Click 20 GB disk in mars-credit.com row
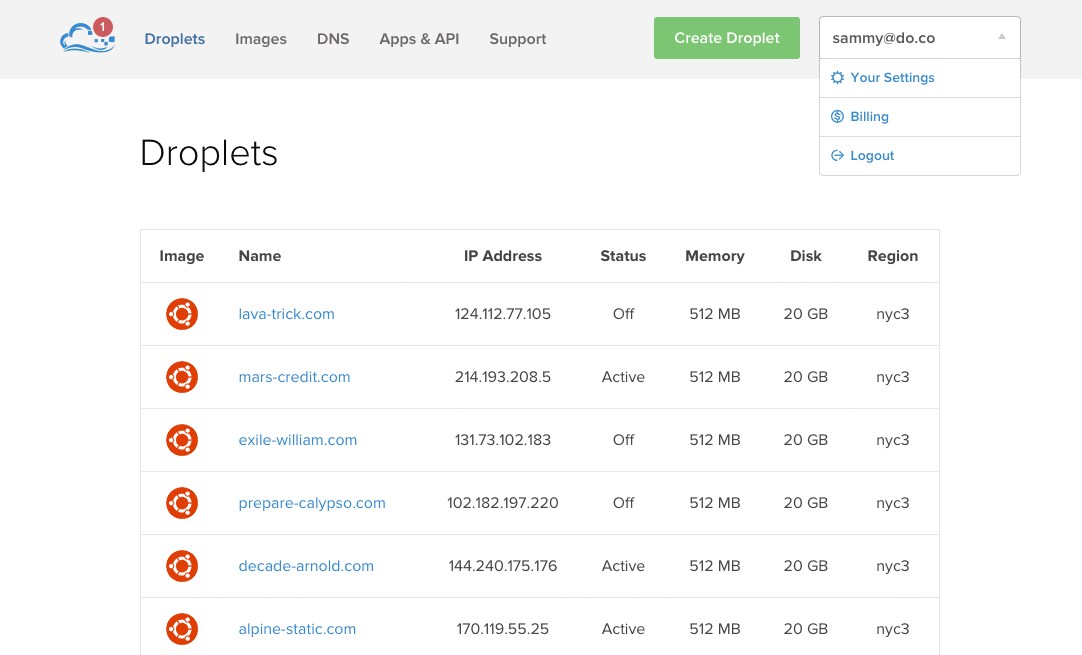The height and width of the screenshot is (655, 1082). (x=805, y=377)
